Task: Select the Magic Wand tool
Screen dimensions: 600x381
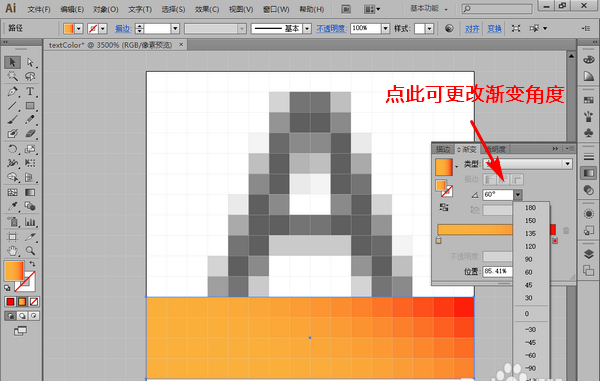Action: pos(12,76)
